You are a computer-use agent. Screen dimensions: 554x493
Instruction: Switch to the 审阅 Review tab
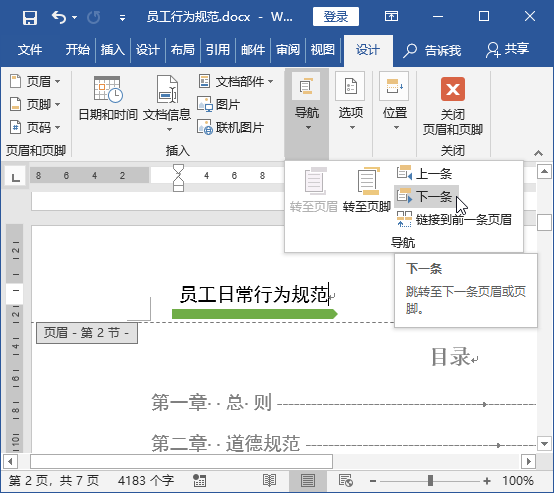288,49
